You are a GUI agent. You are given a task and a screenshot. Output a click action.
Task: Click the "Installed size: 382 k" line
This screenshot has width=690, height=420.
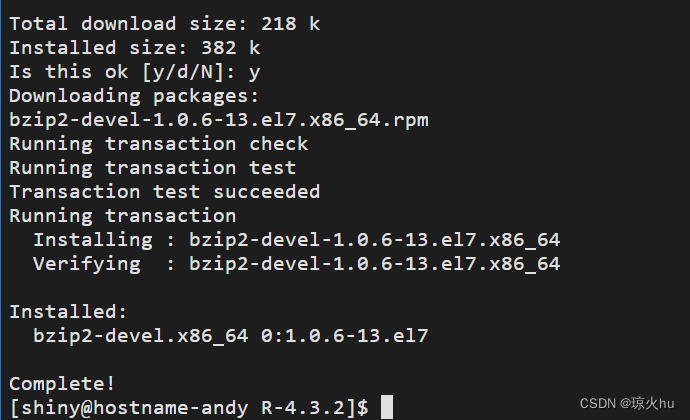coord(135,47)
